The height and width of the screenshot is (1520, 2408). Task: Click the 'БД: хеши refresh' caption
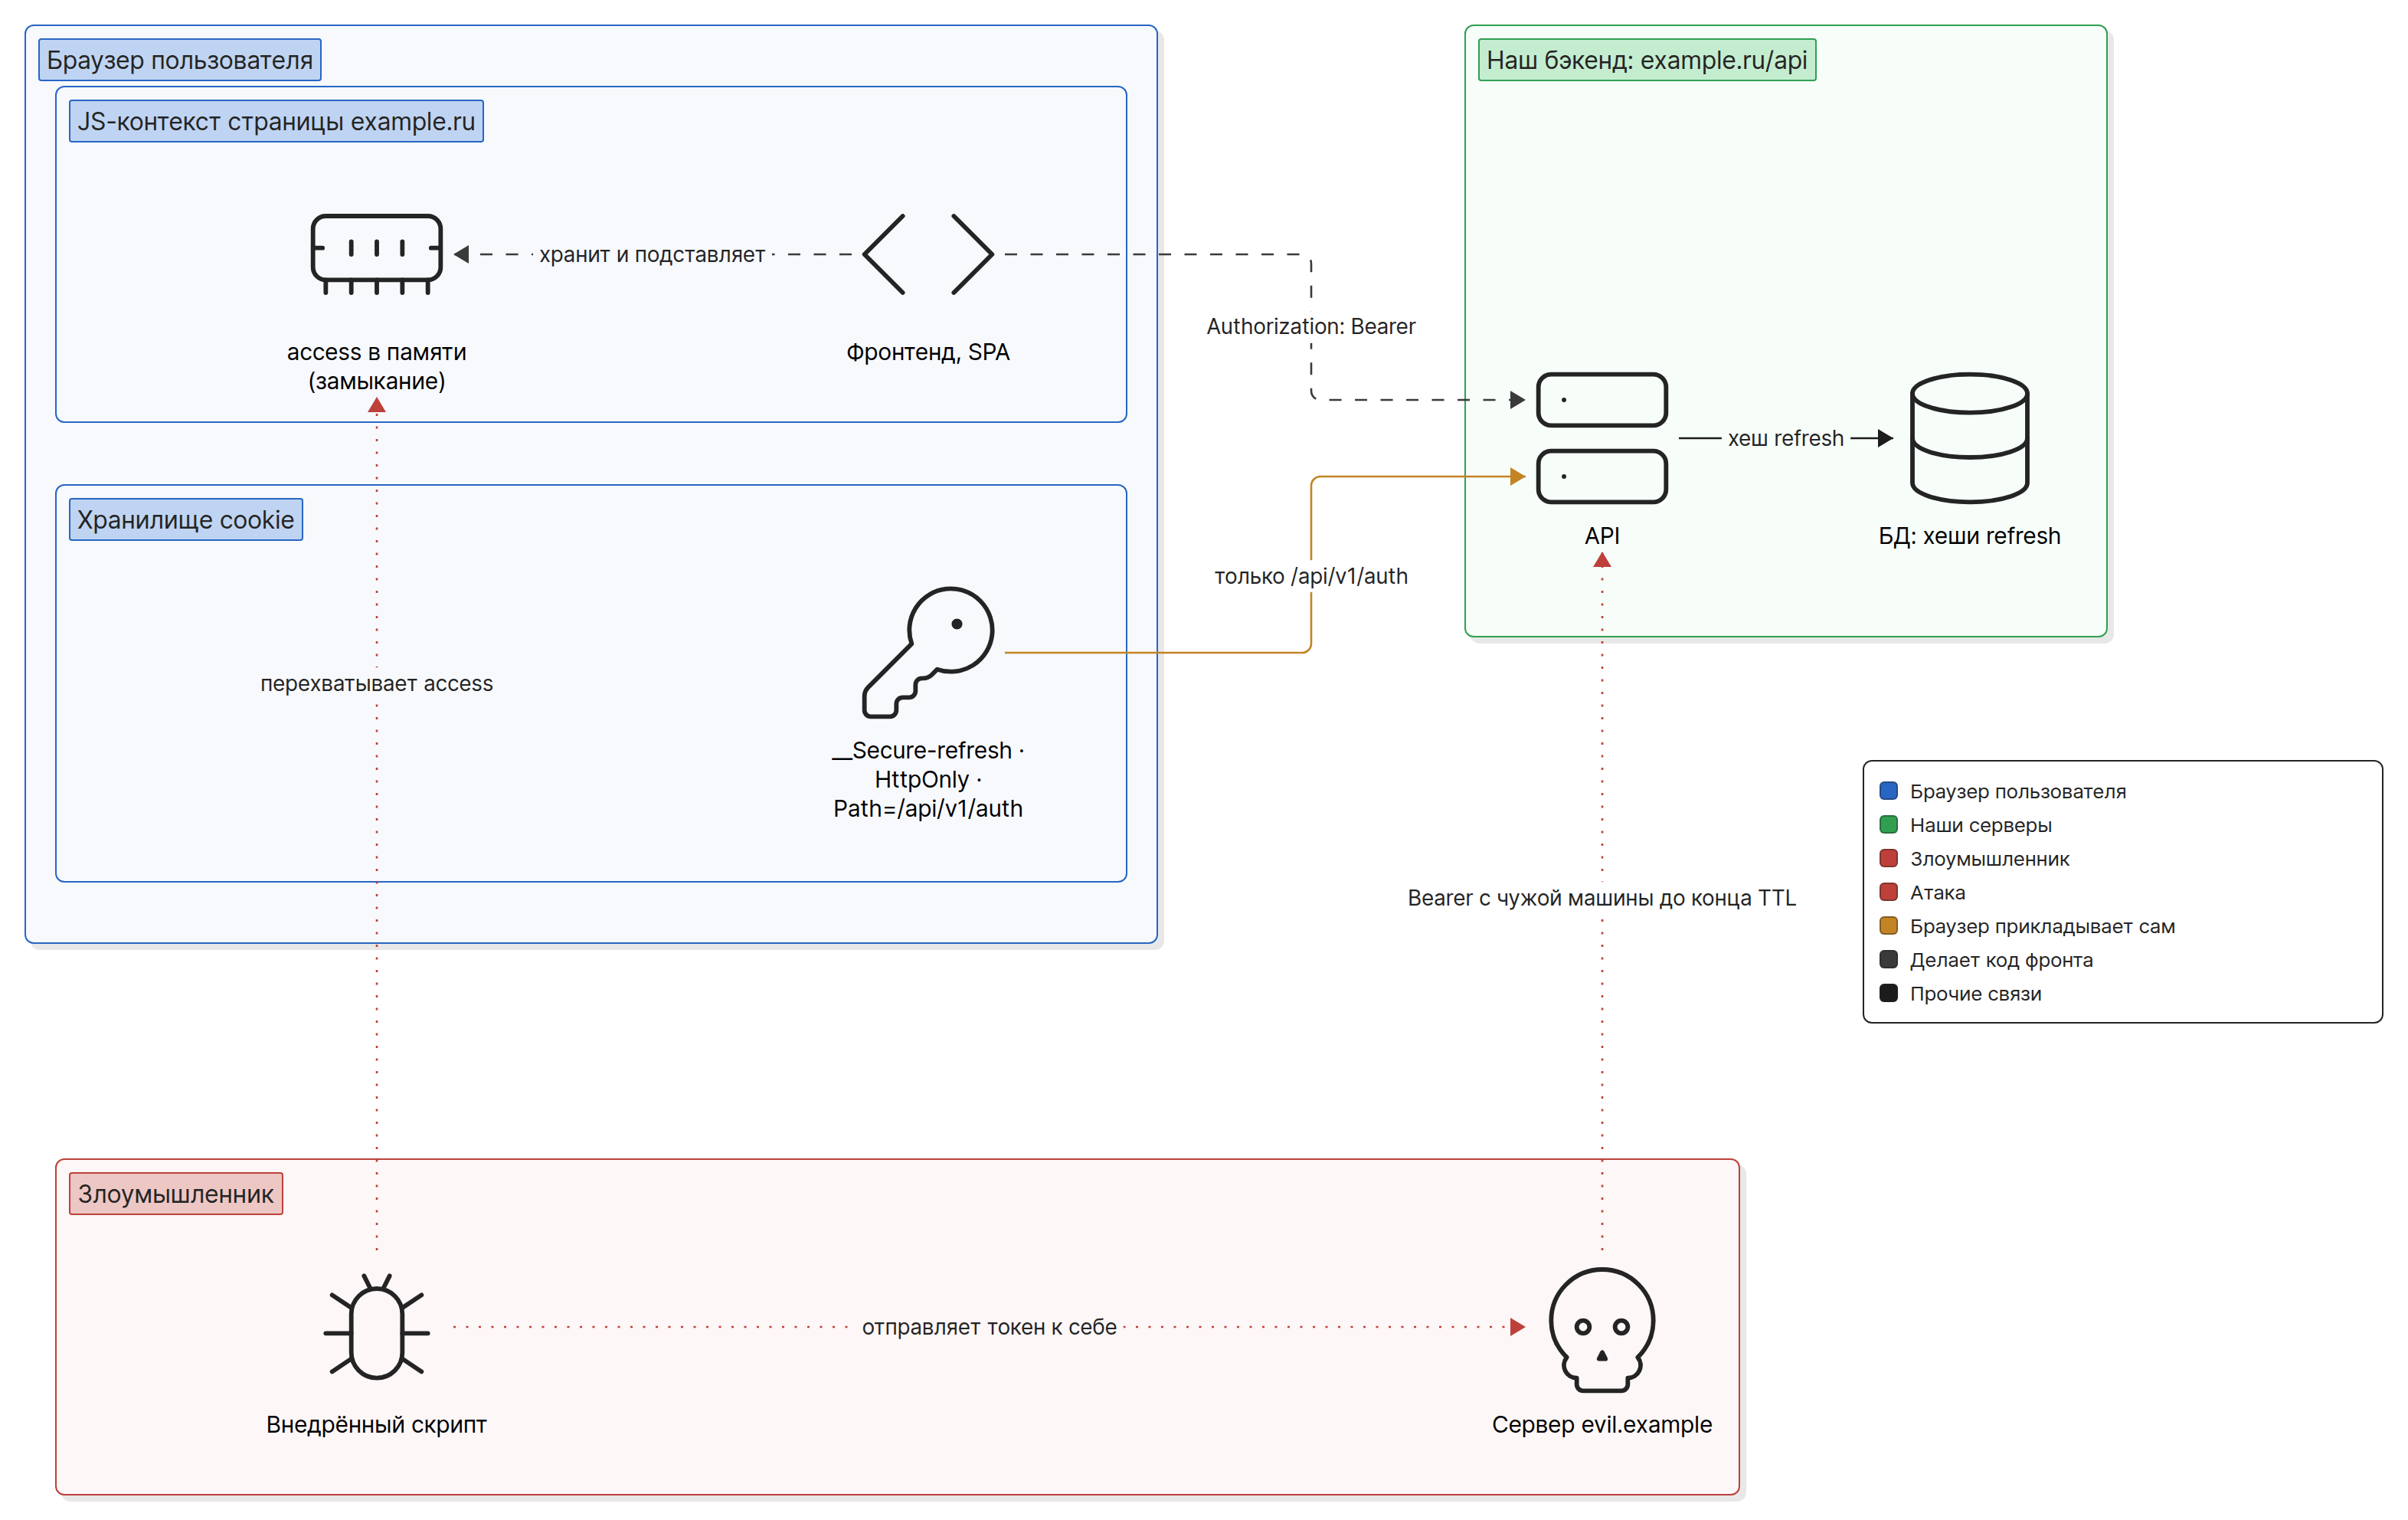pos(1968,536)
